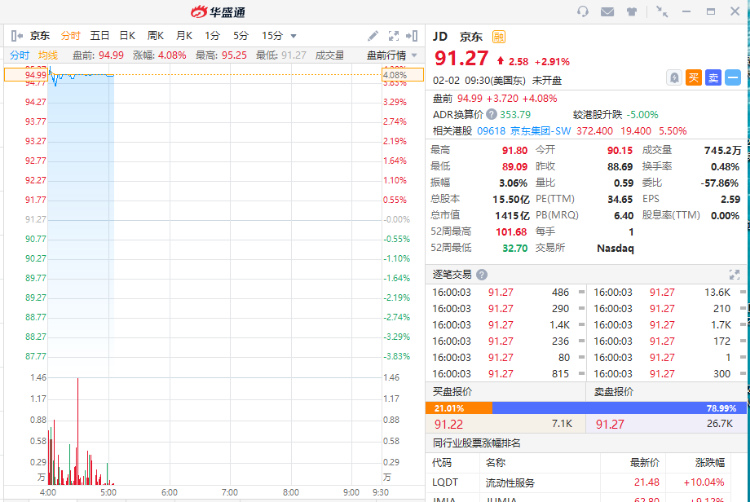750x502 pixels.
Task: Expand the chart to fullscreen
Action: point(395,35)
